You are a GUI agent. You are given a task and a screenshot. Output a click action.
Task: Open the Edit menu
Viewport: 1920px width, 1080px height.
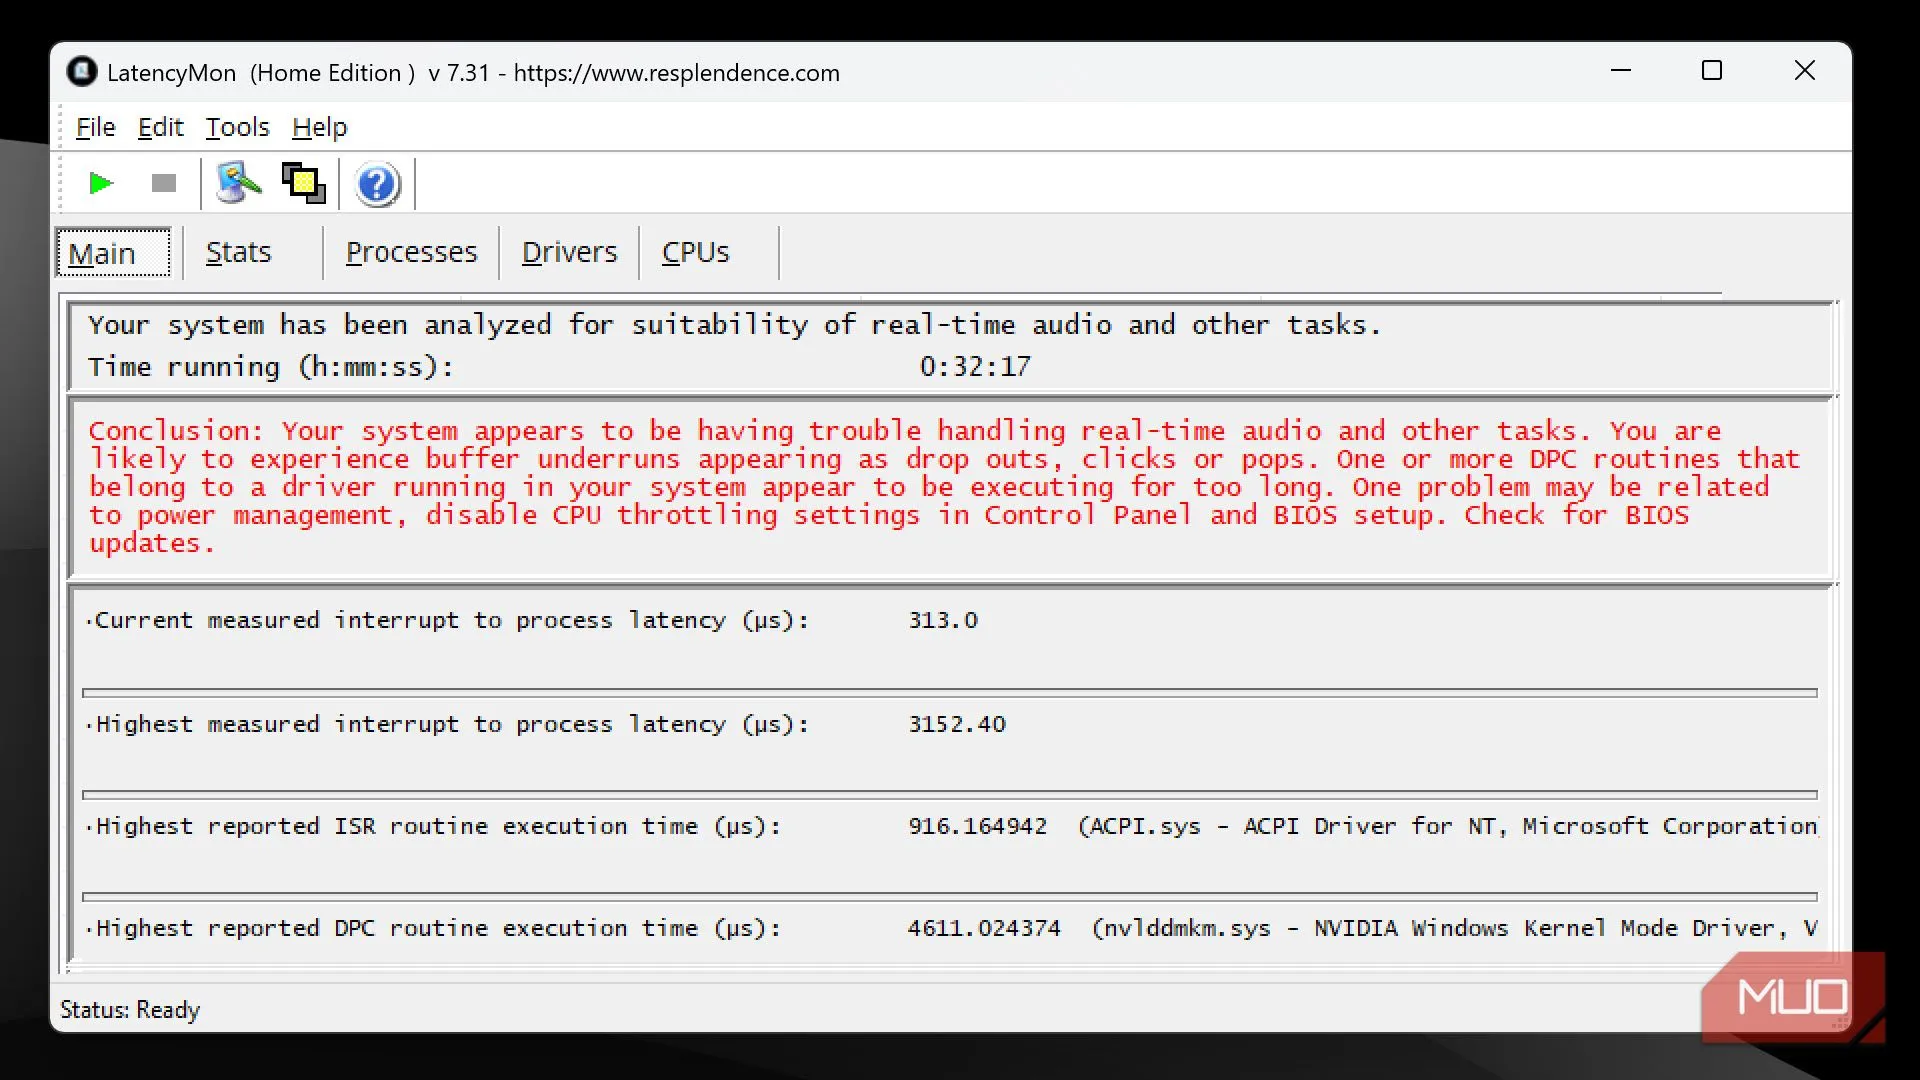160,127
